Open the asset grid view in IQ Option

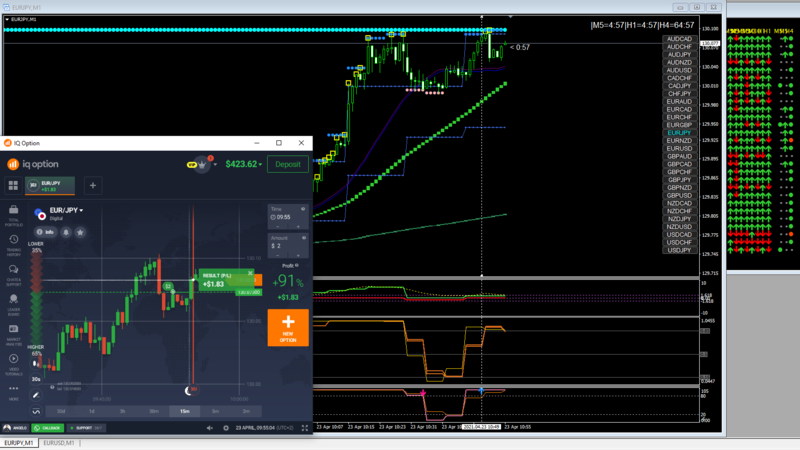(x=13, y=186)
